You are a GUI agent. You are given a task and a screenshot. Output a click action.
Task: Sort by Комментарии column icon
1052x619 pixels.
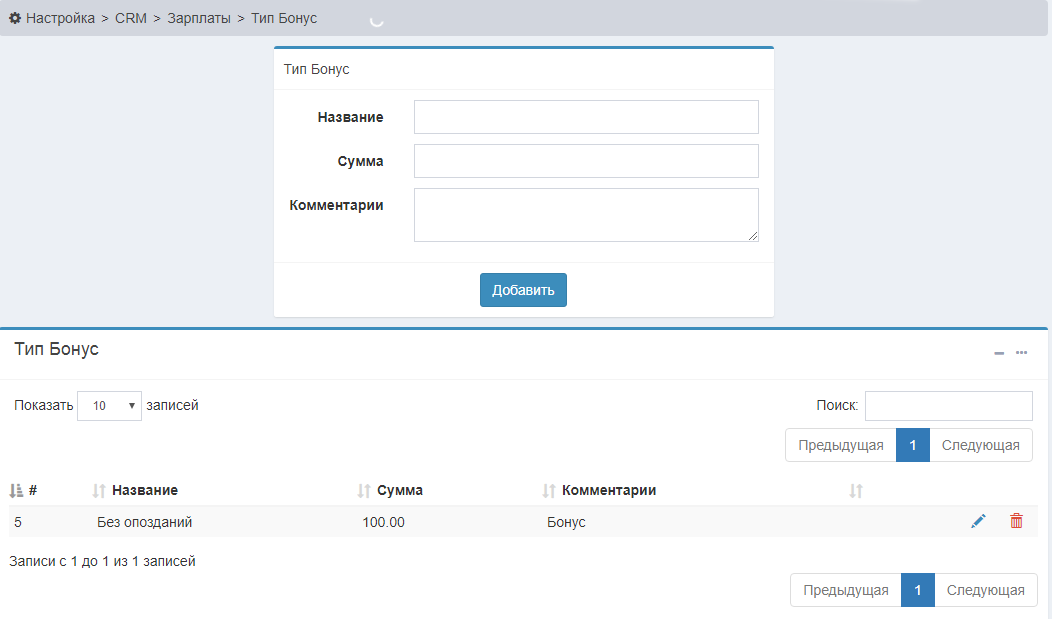pos(548,491)
